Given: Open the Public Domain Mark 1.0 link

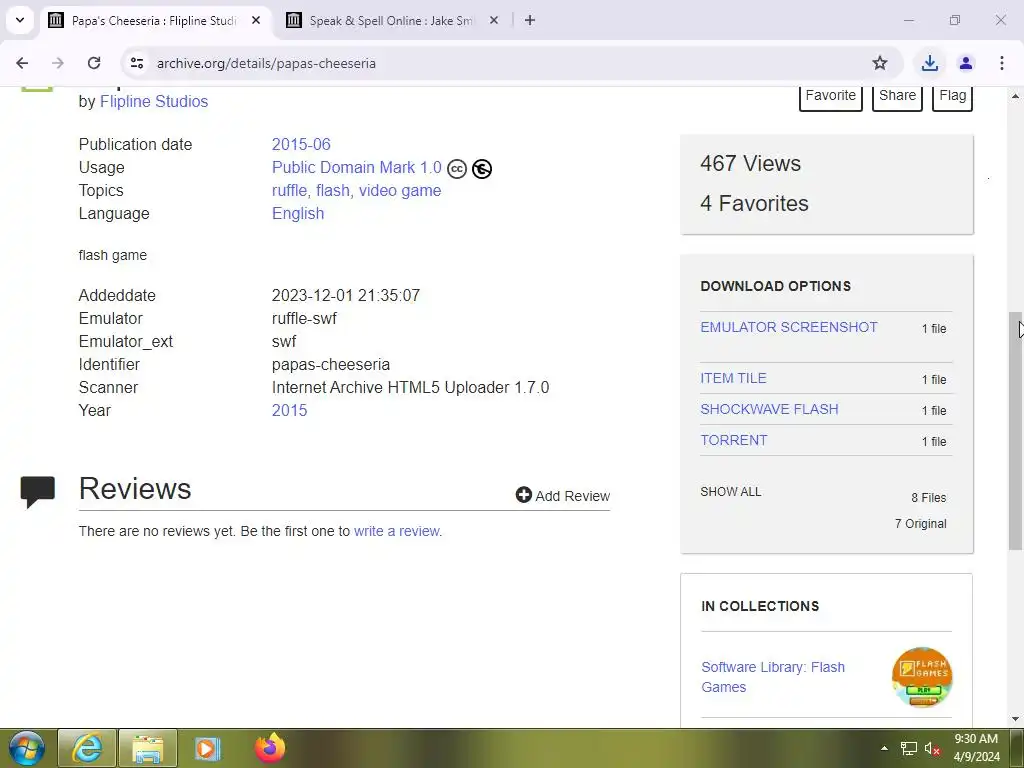Looking at the screenshot, I should [x=357, y=167].
